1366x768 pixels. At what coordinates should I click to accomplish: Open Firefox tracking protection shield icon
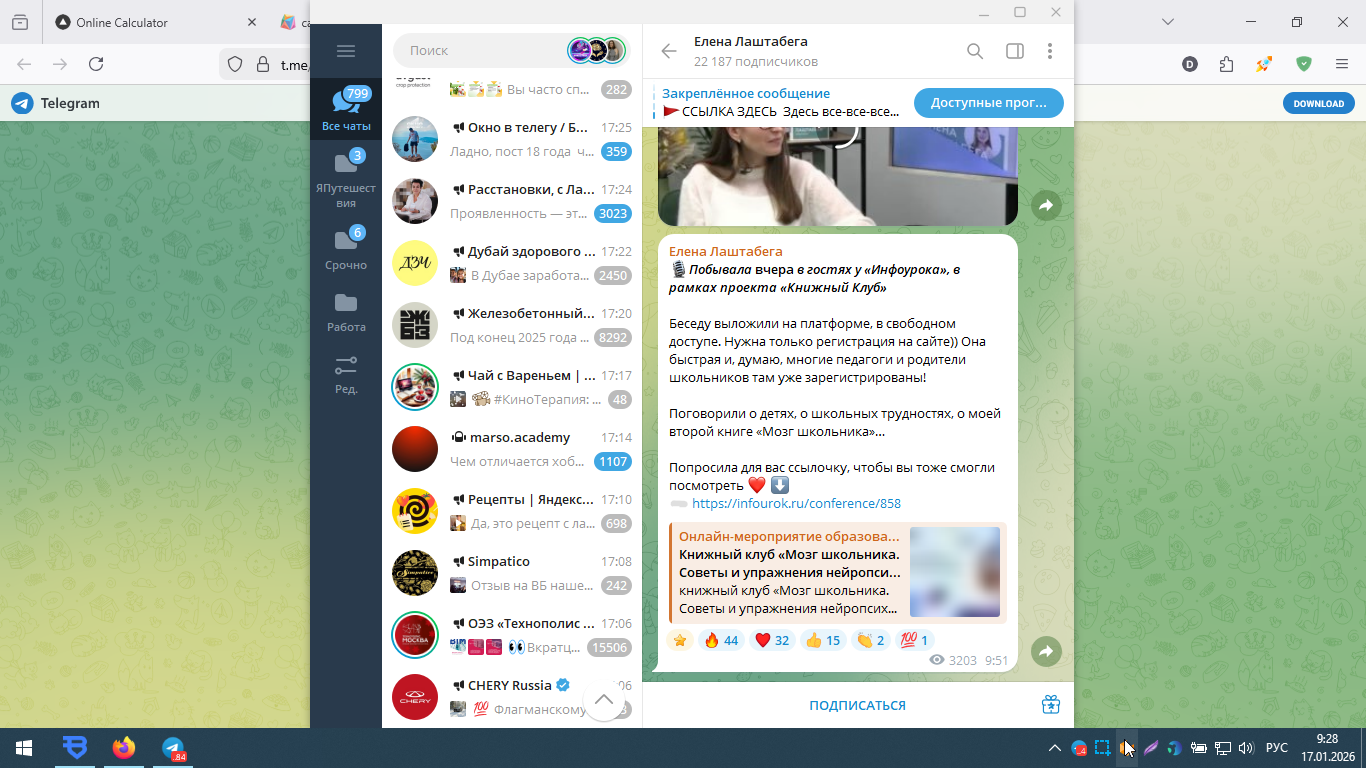[x=235, y=64]
